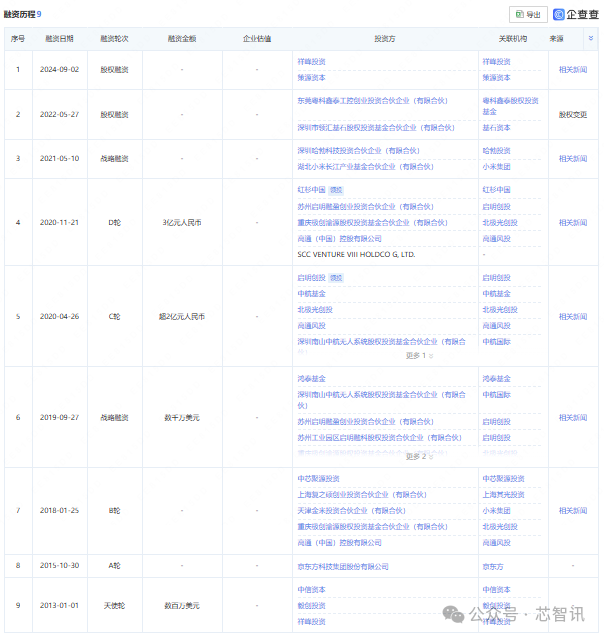The height and width of the screenshot is (638, 604).
Task: Open related institution 京东方
Action: click(x=493, y=566)
